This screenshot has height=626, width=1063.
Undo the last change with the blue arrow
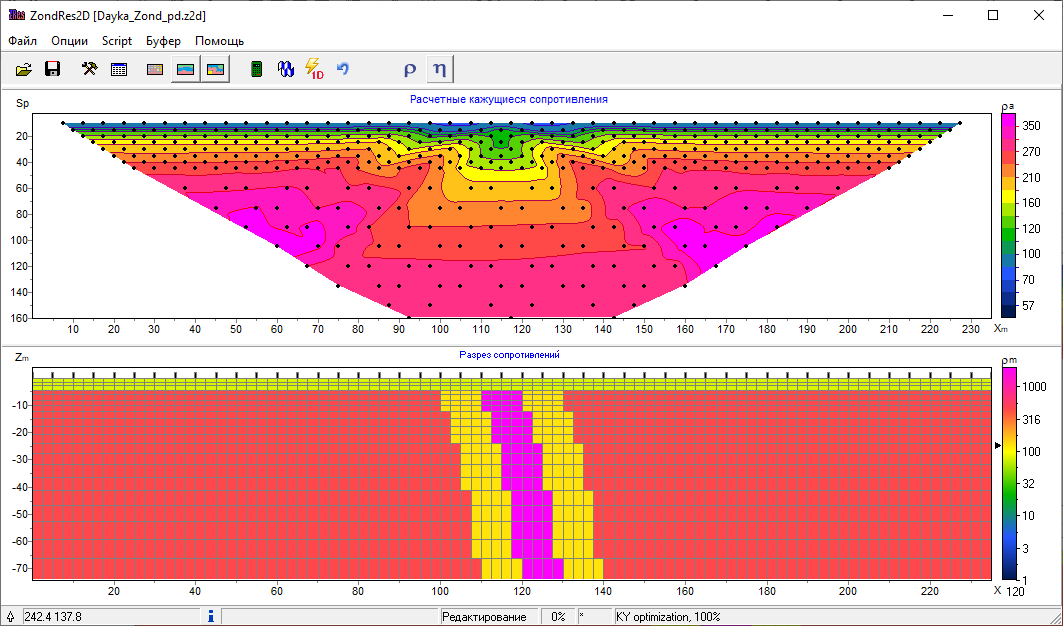(343, 69)
